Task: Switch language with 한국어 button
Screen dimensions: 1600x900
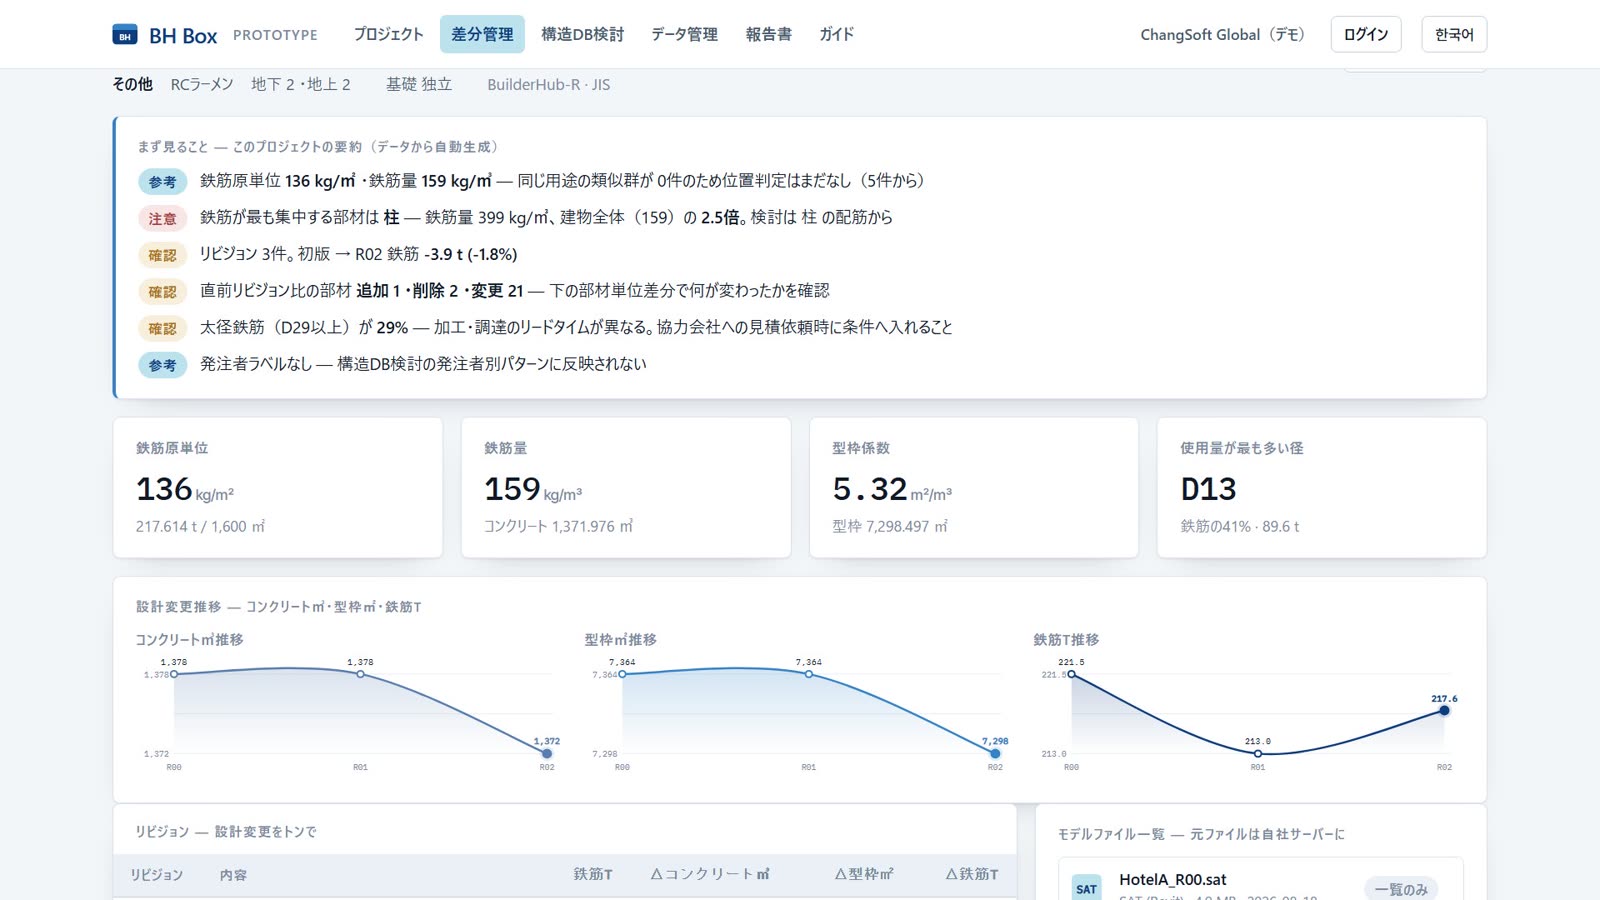Action: point(1454,34)
